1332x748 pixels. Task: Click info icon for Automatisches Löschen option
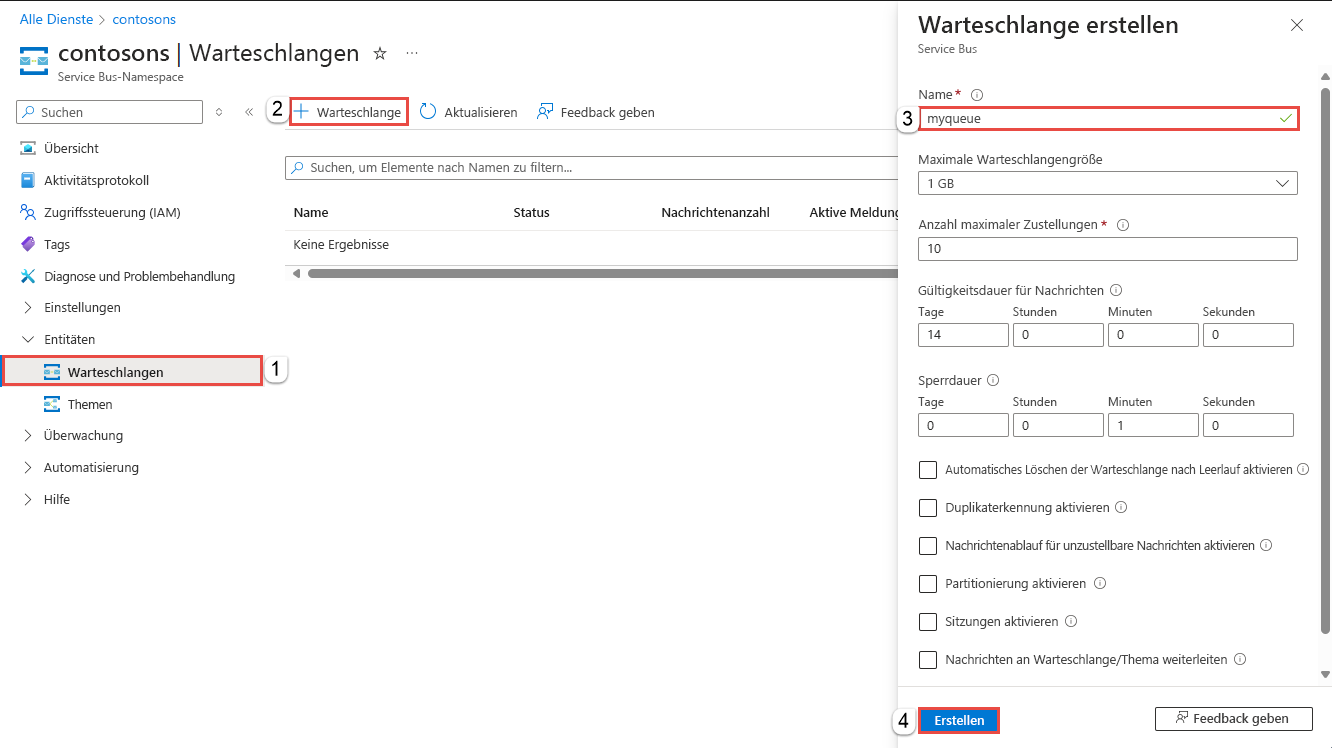[1303, 469]
